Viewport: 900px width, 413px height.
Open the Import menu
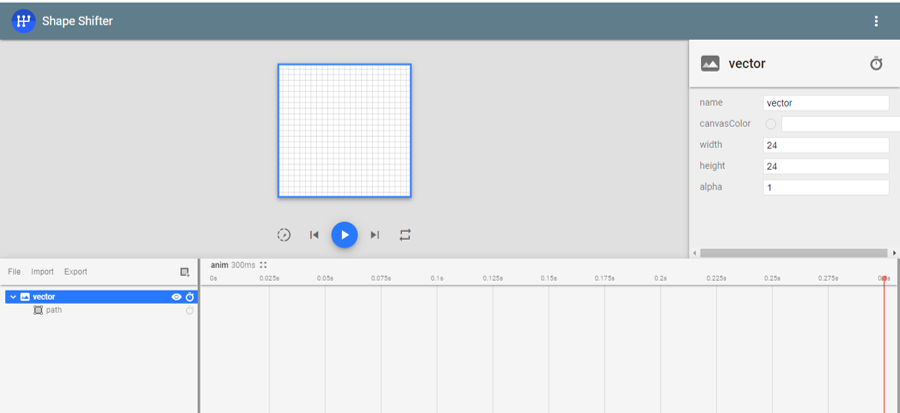coord(42,271)
